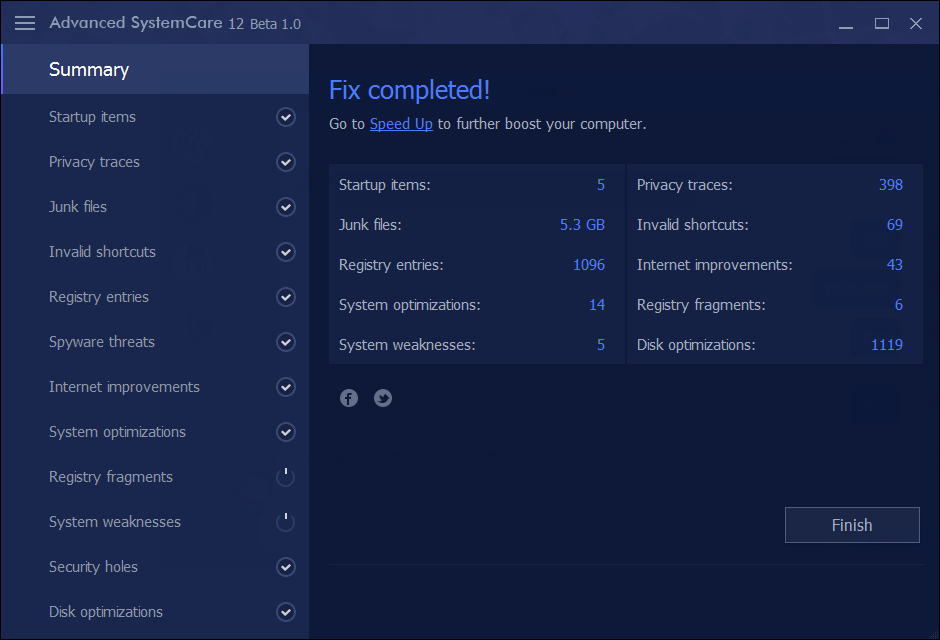This screenshot has width=940, height=640.
Task: Click the Invalid shortcuts checkmark icon
Action: [x=286, y=252]
